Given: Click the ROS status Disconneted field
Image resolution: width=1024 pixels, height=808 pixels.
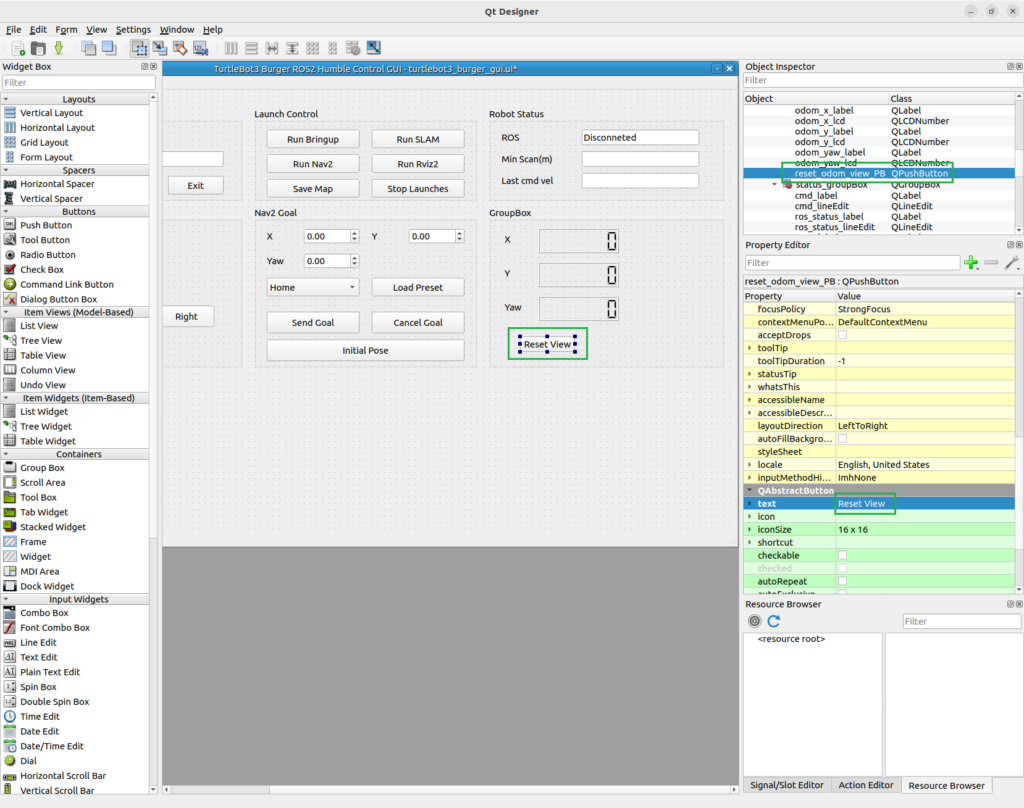Looking at the screenshot, I should click(640, 138).
